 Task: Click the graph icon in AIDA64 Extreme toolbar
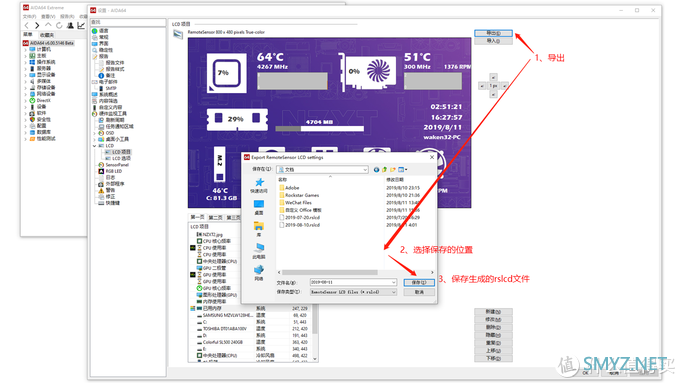pyautogui.click(x=81, y=26)
